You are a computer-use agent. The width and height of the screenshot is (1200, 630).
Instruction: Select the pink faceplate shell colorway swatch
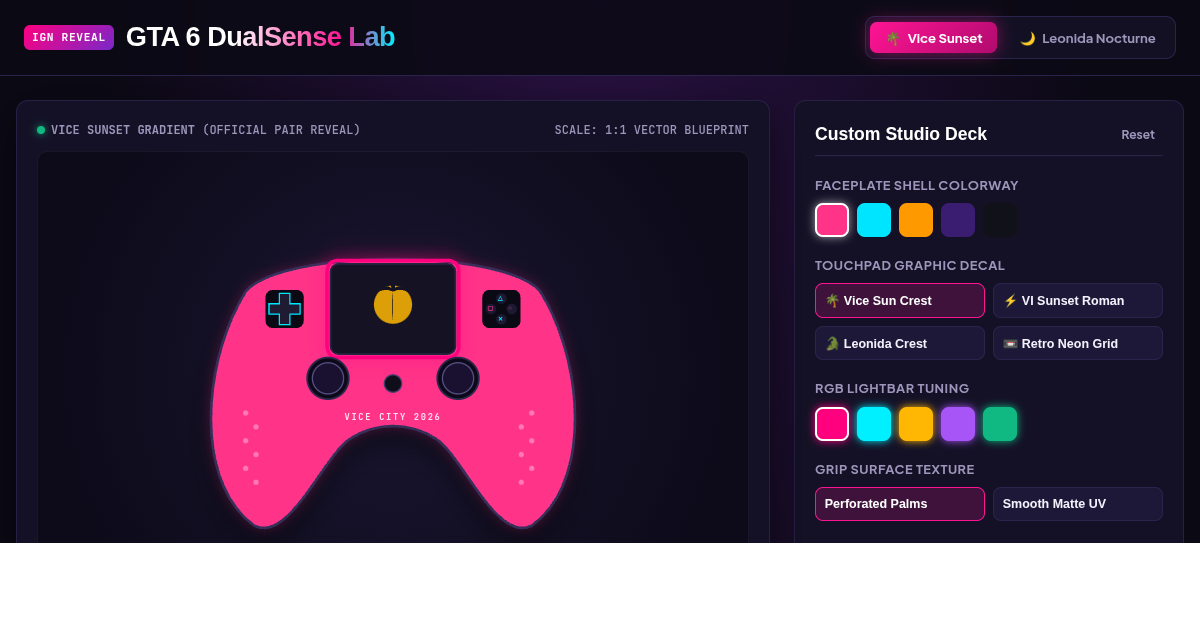pyautogui.click(x=832, y=220)
